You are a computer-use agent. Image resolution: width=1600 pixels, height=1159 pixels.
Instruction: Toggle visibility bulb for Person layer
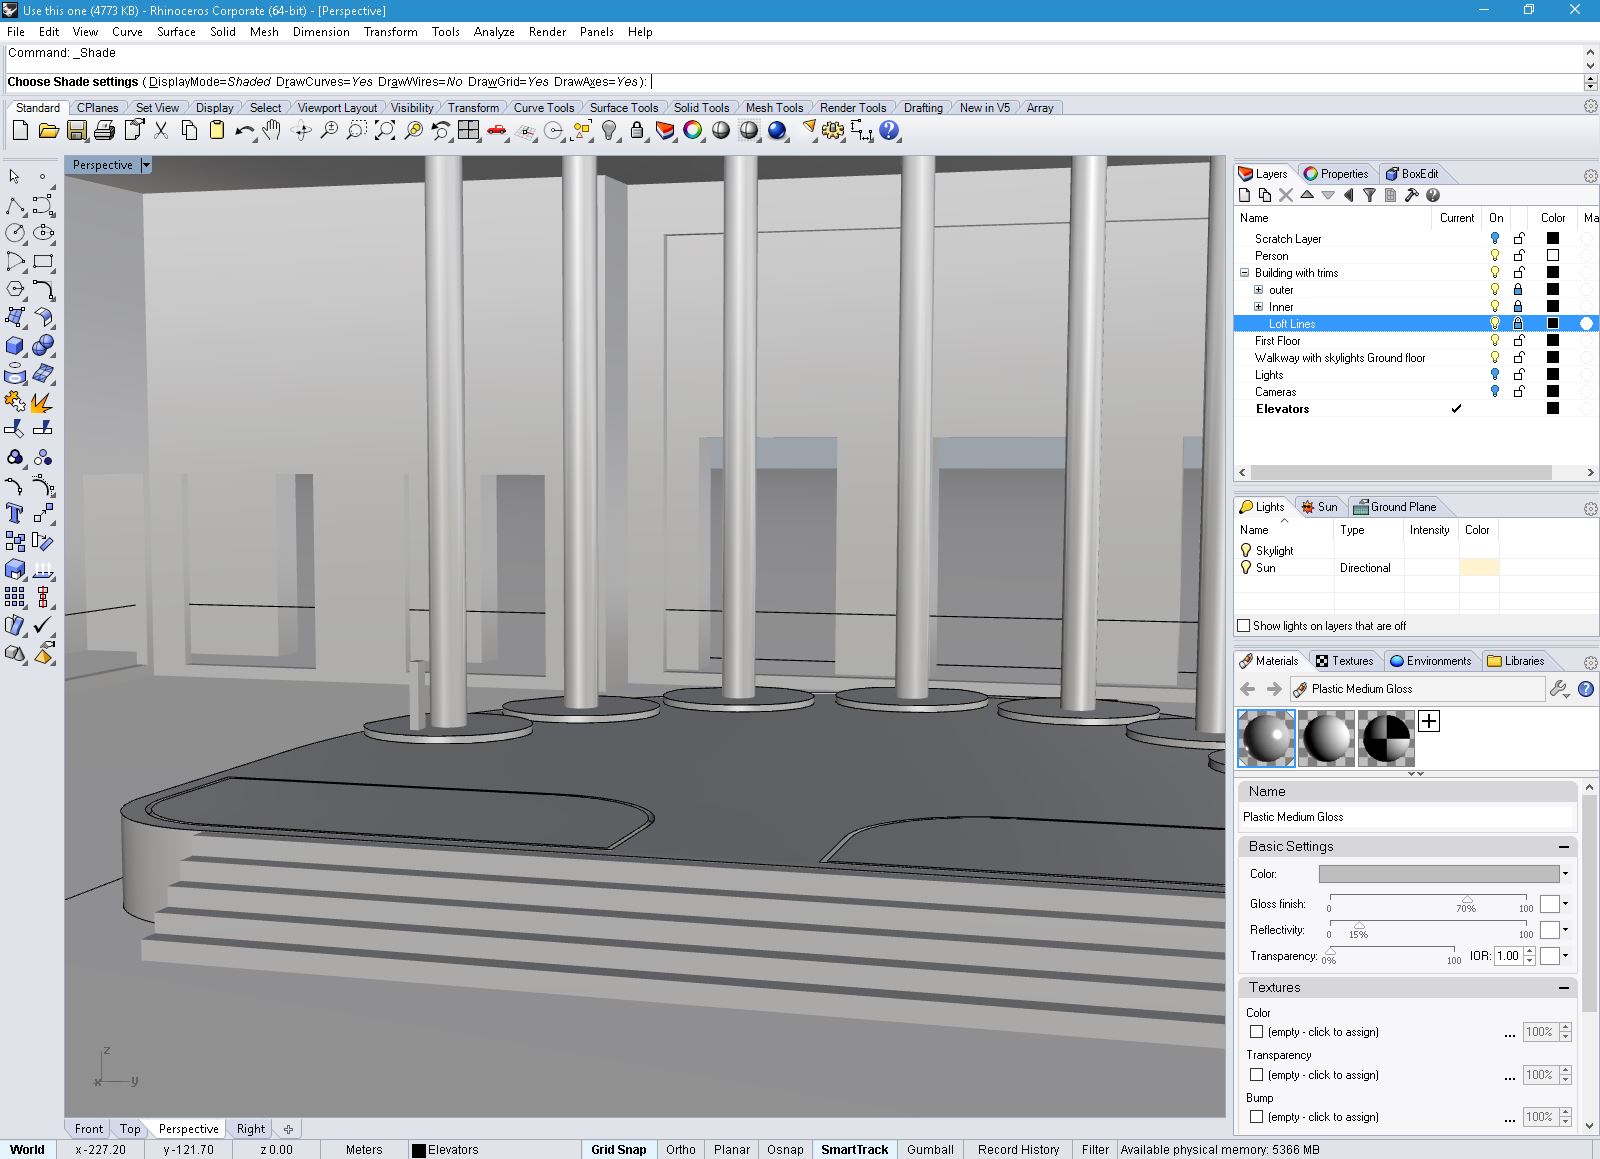1495,256
